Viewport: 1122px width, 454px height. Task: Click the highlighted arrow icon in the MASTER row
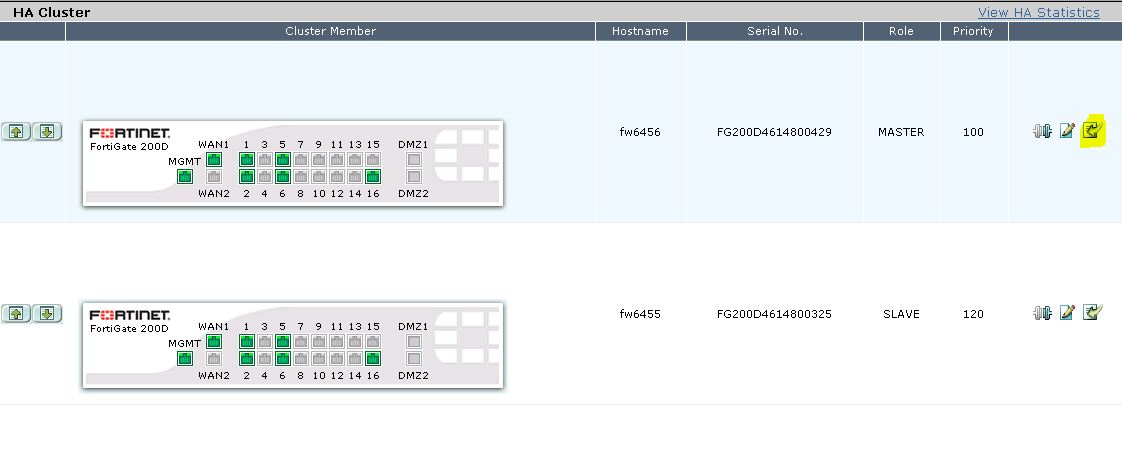(1092, 130)
